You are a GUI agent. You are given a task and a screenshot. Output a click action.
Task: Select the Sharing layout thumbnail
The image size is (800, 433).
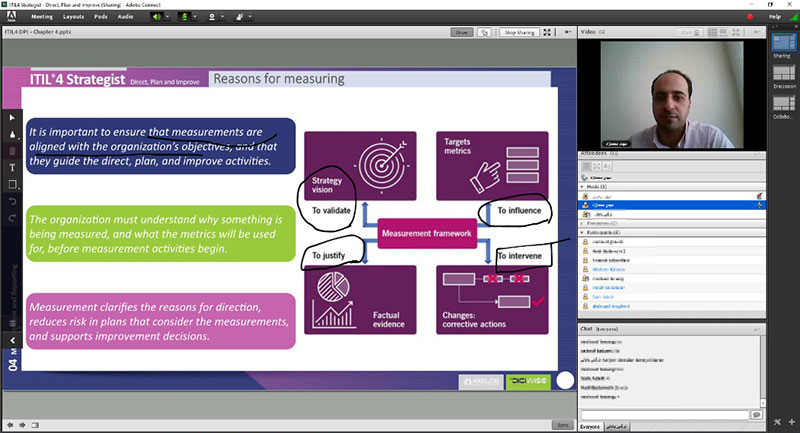[x=783, y=43]
